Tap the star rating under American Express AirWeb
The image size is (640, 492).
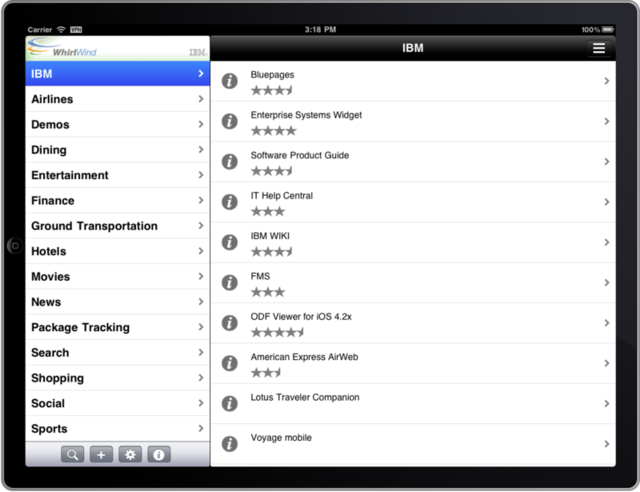pyautogui.click(x=266, y=372)
